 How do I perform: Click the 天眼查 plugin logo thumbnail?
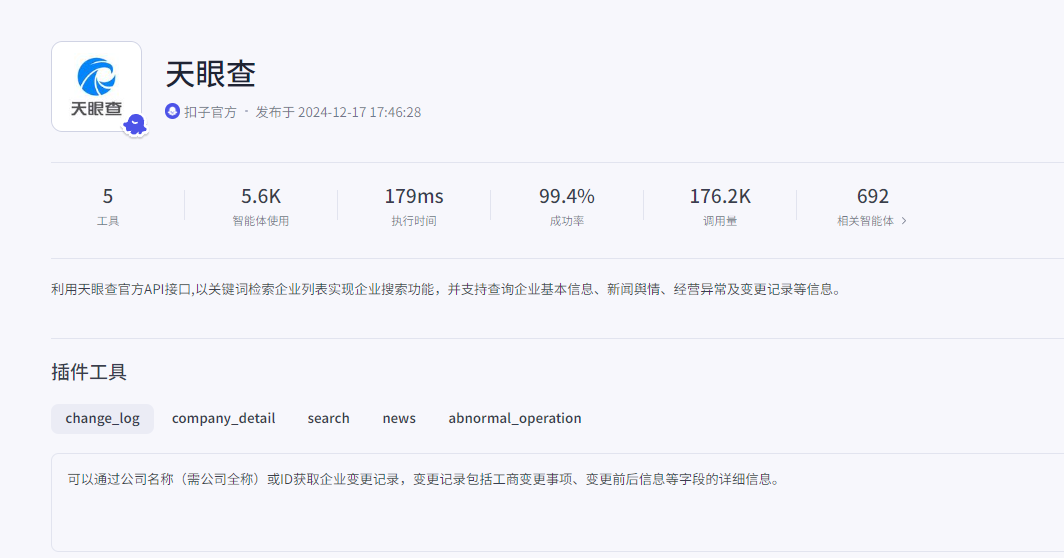point(96,87)
